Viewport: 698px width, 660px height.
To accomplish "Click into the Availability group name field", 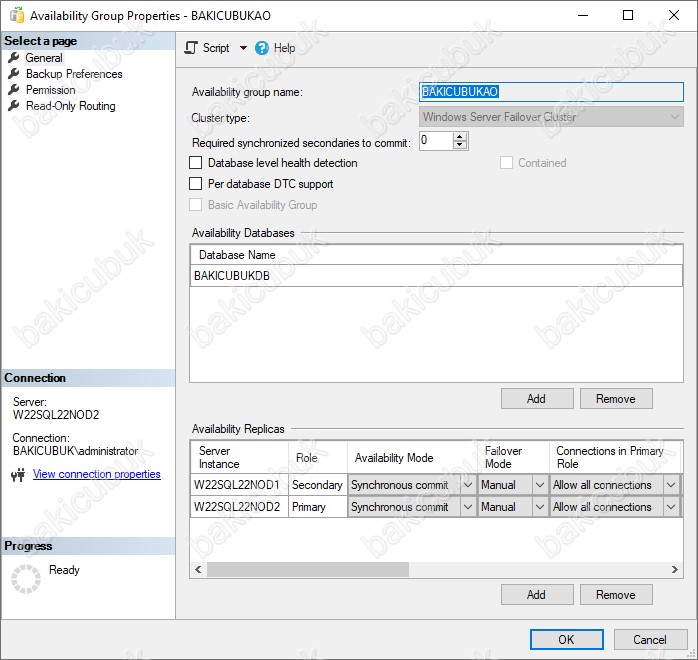I will 551,92.
